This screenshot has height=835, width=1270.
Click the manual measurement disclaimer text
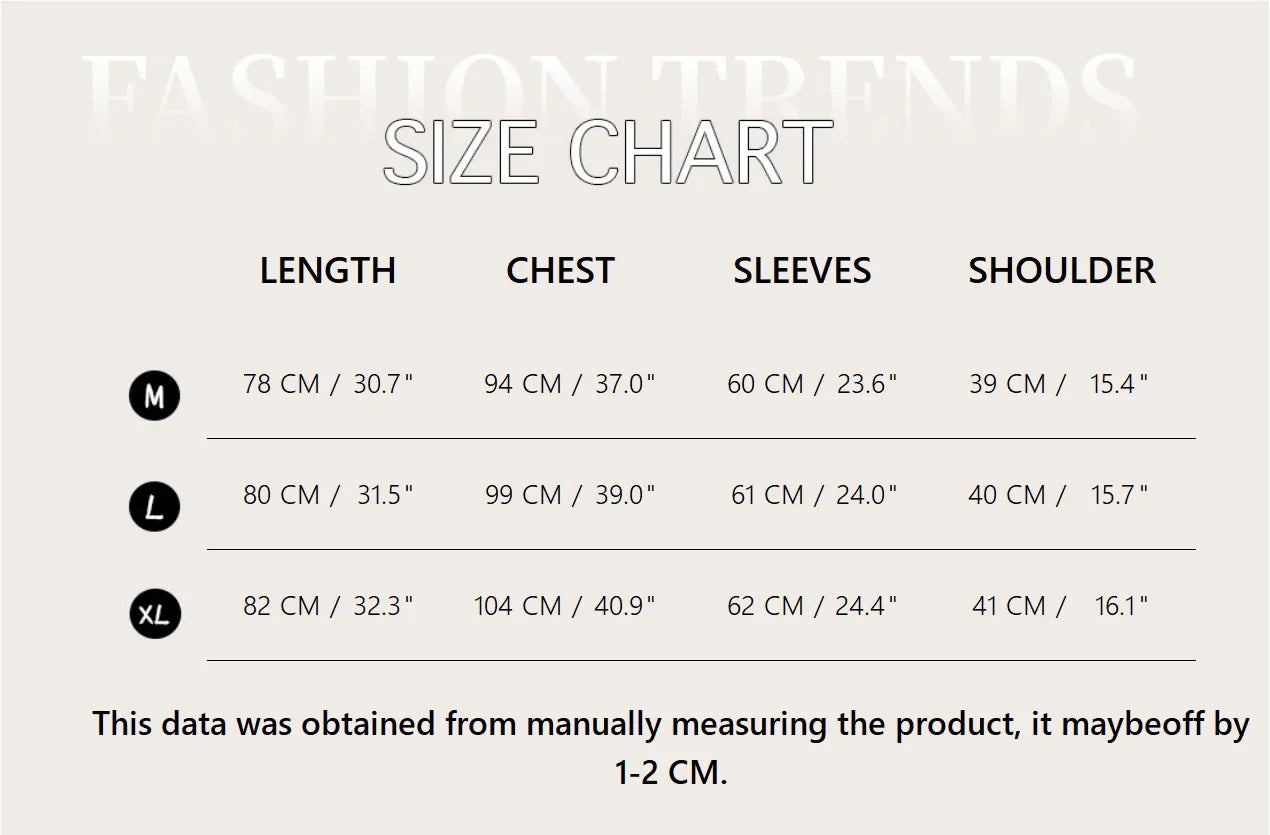tap(671, 748)
